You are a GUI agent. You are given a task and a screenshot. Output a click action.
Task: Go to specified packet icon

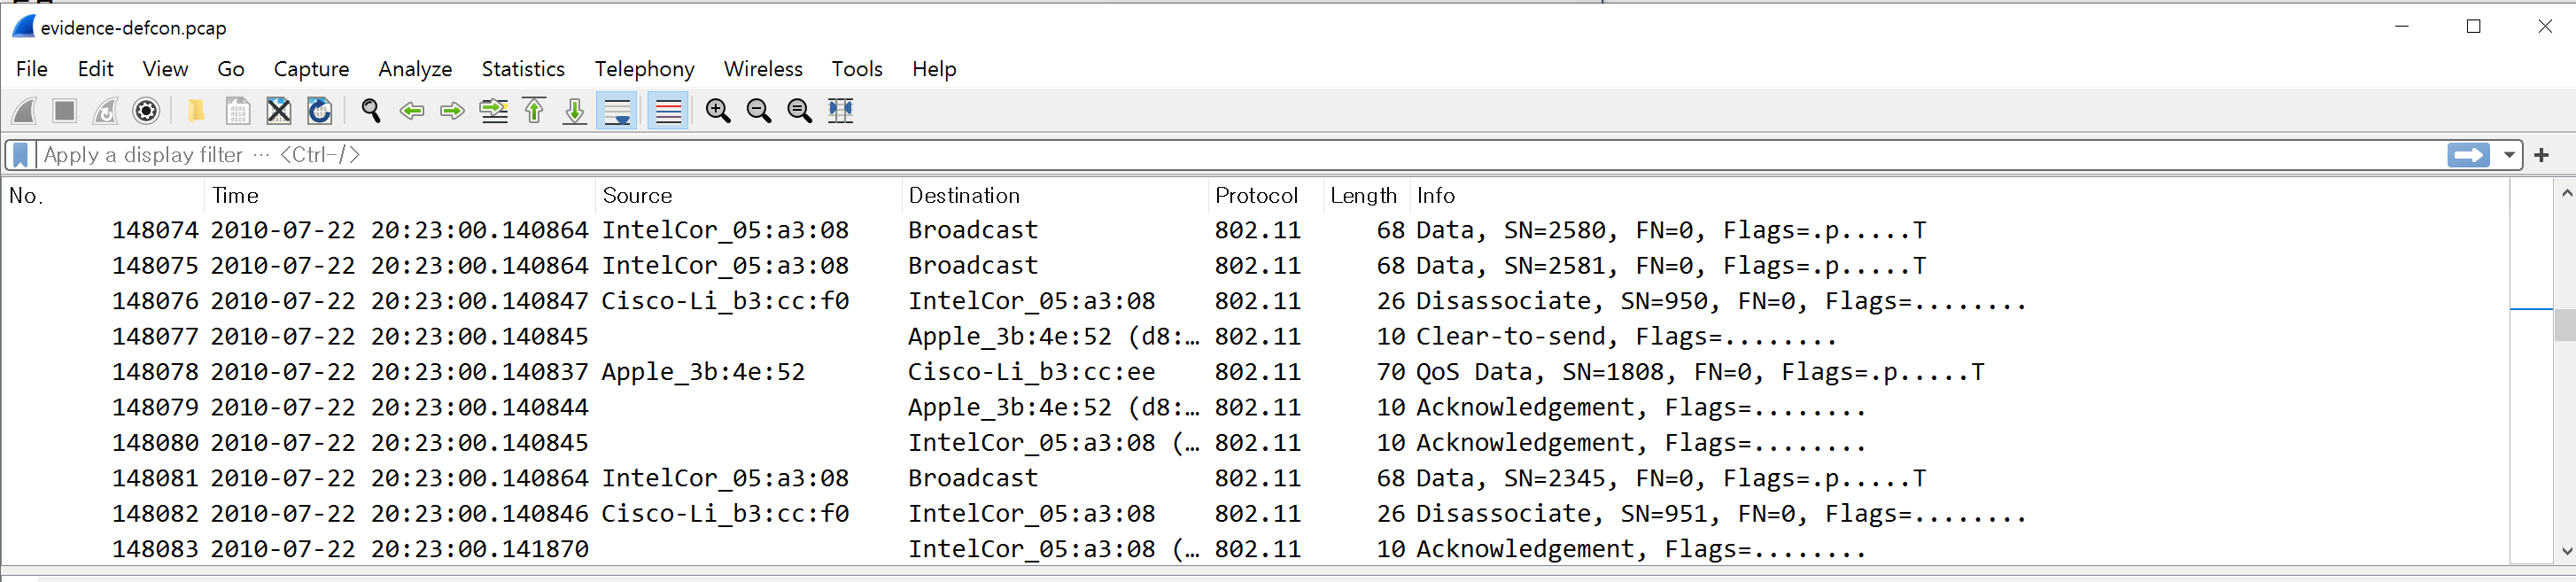coord(494,111)
